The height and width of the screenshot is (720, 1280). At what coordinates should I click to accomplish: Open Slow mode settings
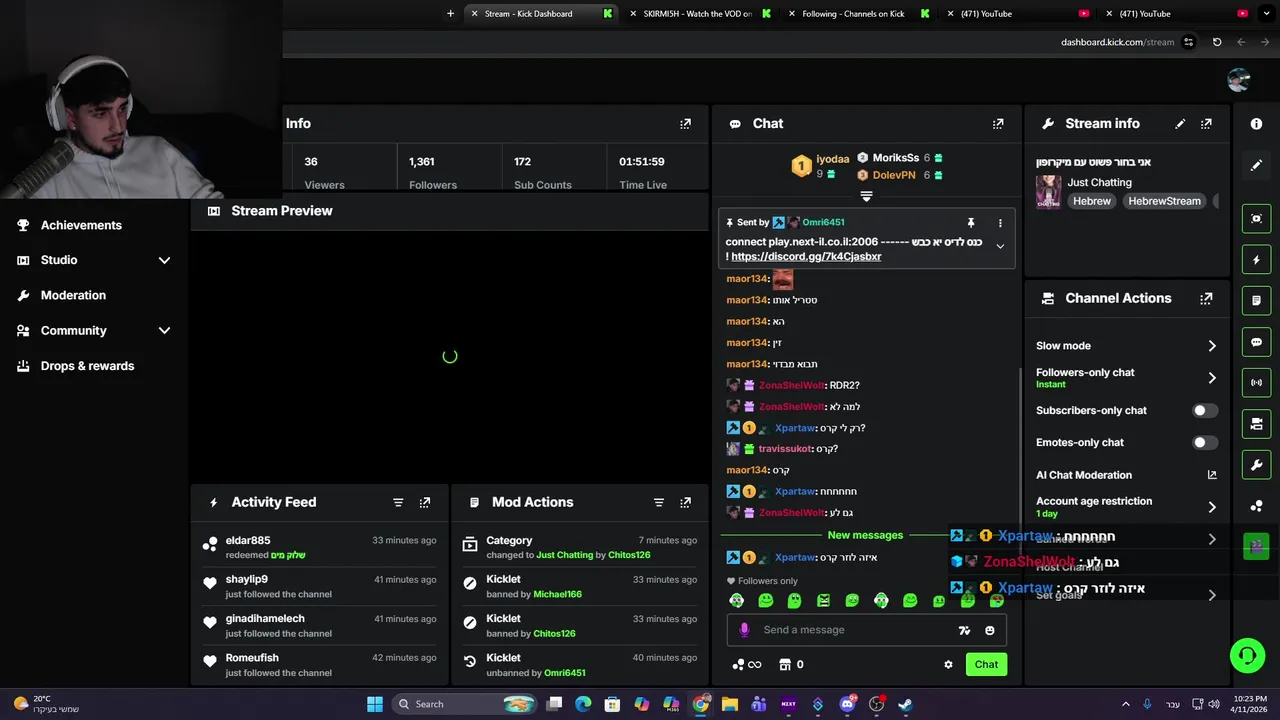pyautogui.click(x=1126, y=346)
